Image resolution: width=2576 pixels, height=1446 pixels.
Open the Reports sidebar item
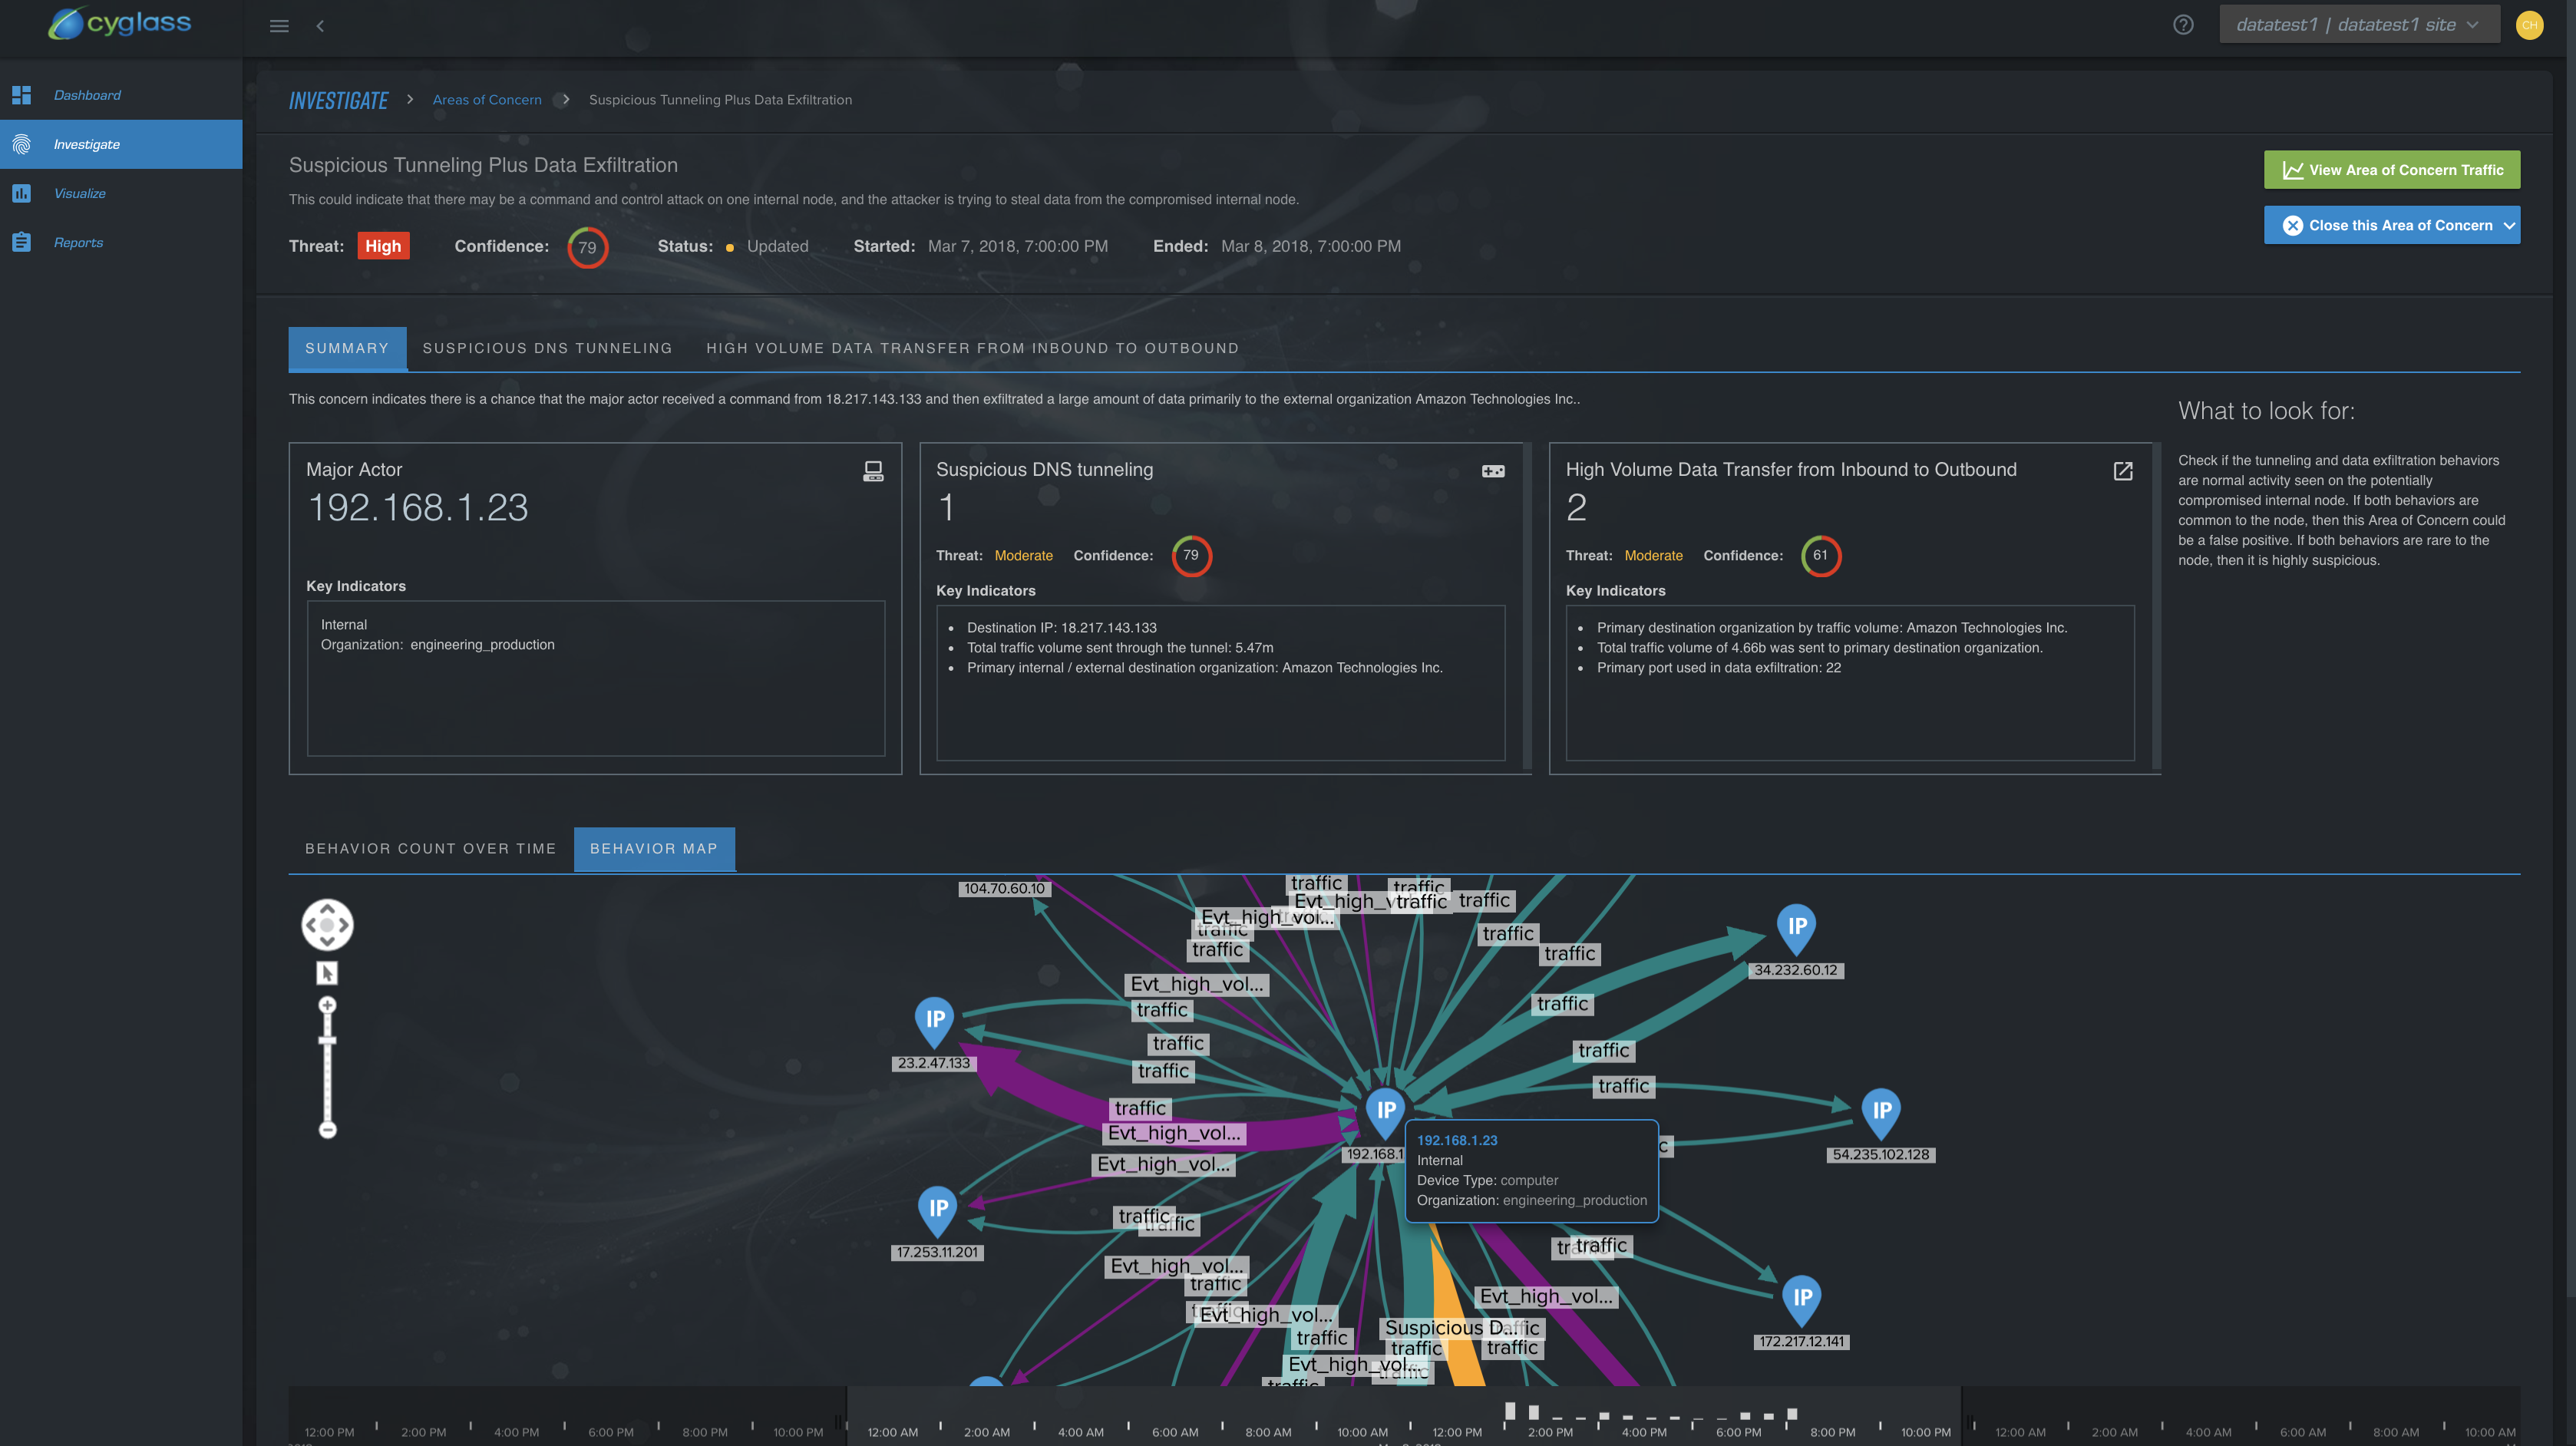(78, 243)
